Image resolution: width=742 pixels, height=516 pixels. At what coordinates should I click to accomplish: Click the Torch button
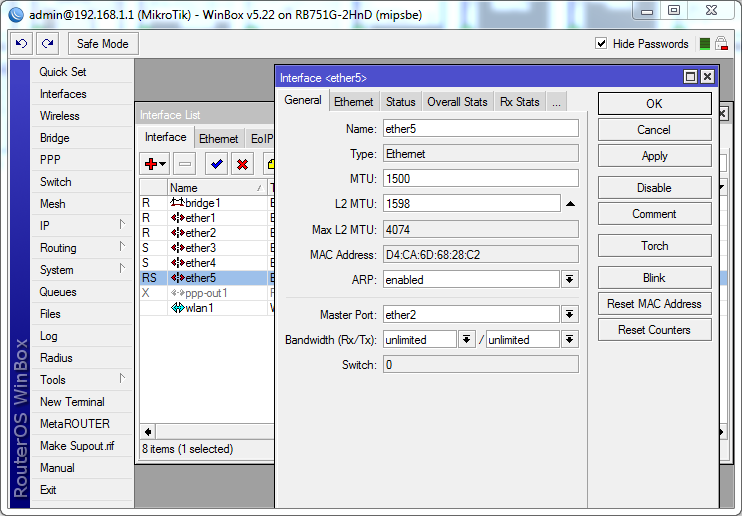click(x=654, y=246)
